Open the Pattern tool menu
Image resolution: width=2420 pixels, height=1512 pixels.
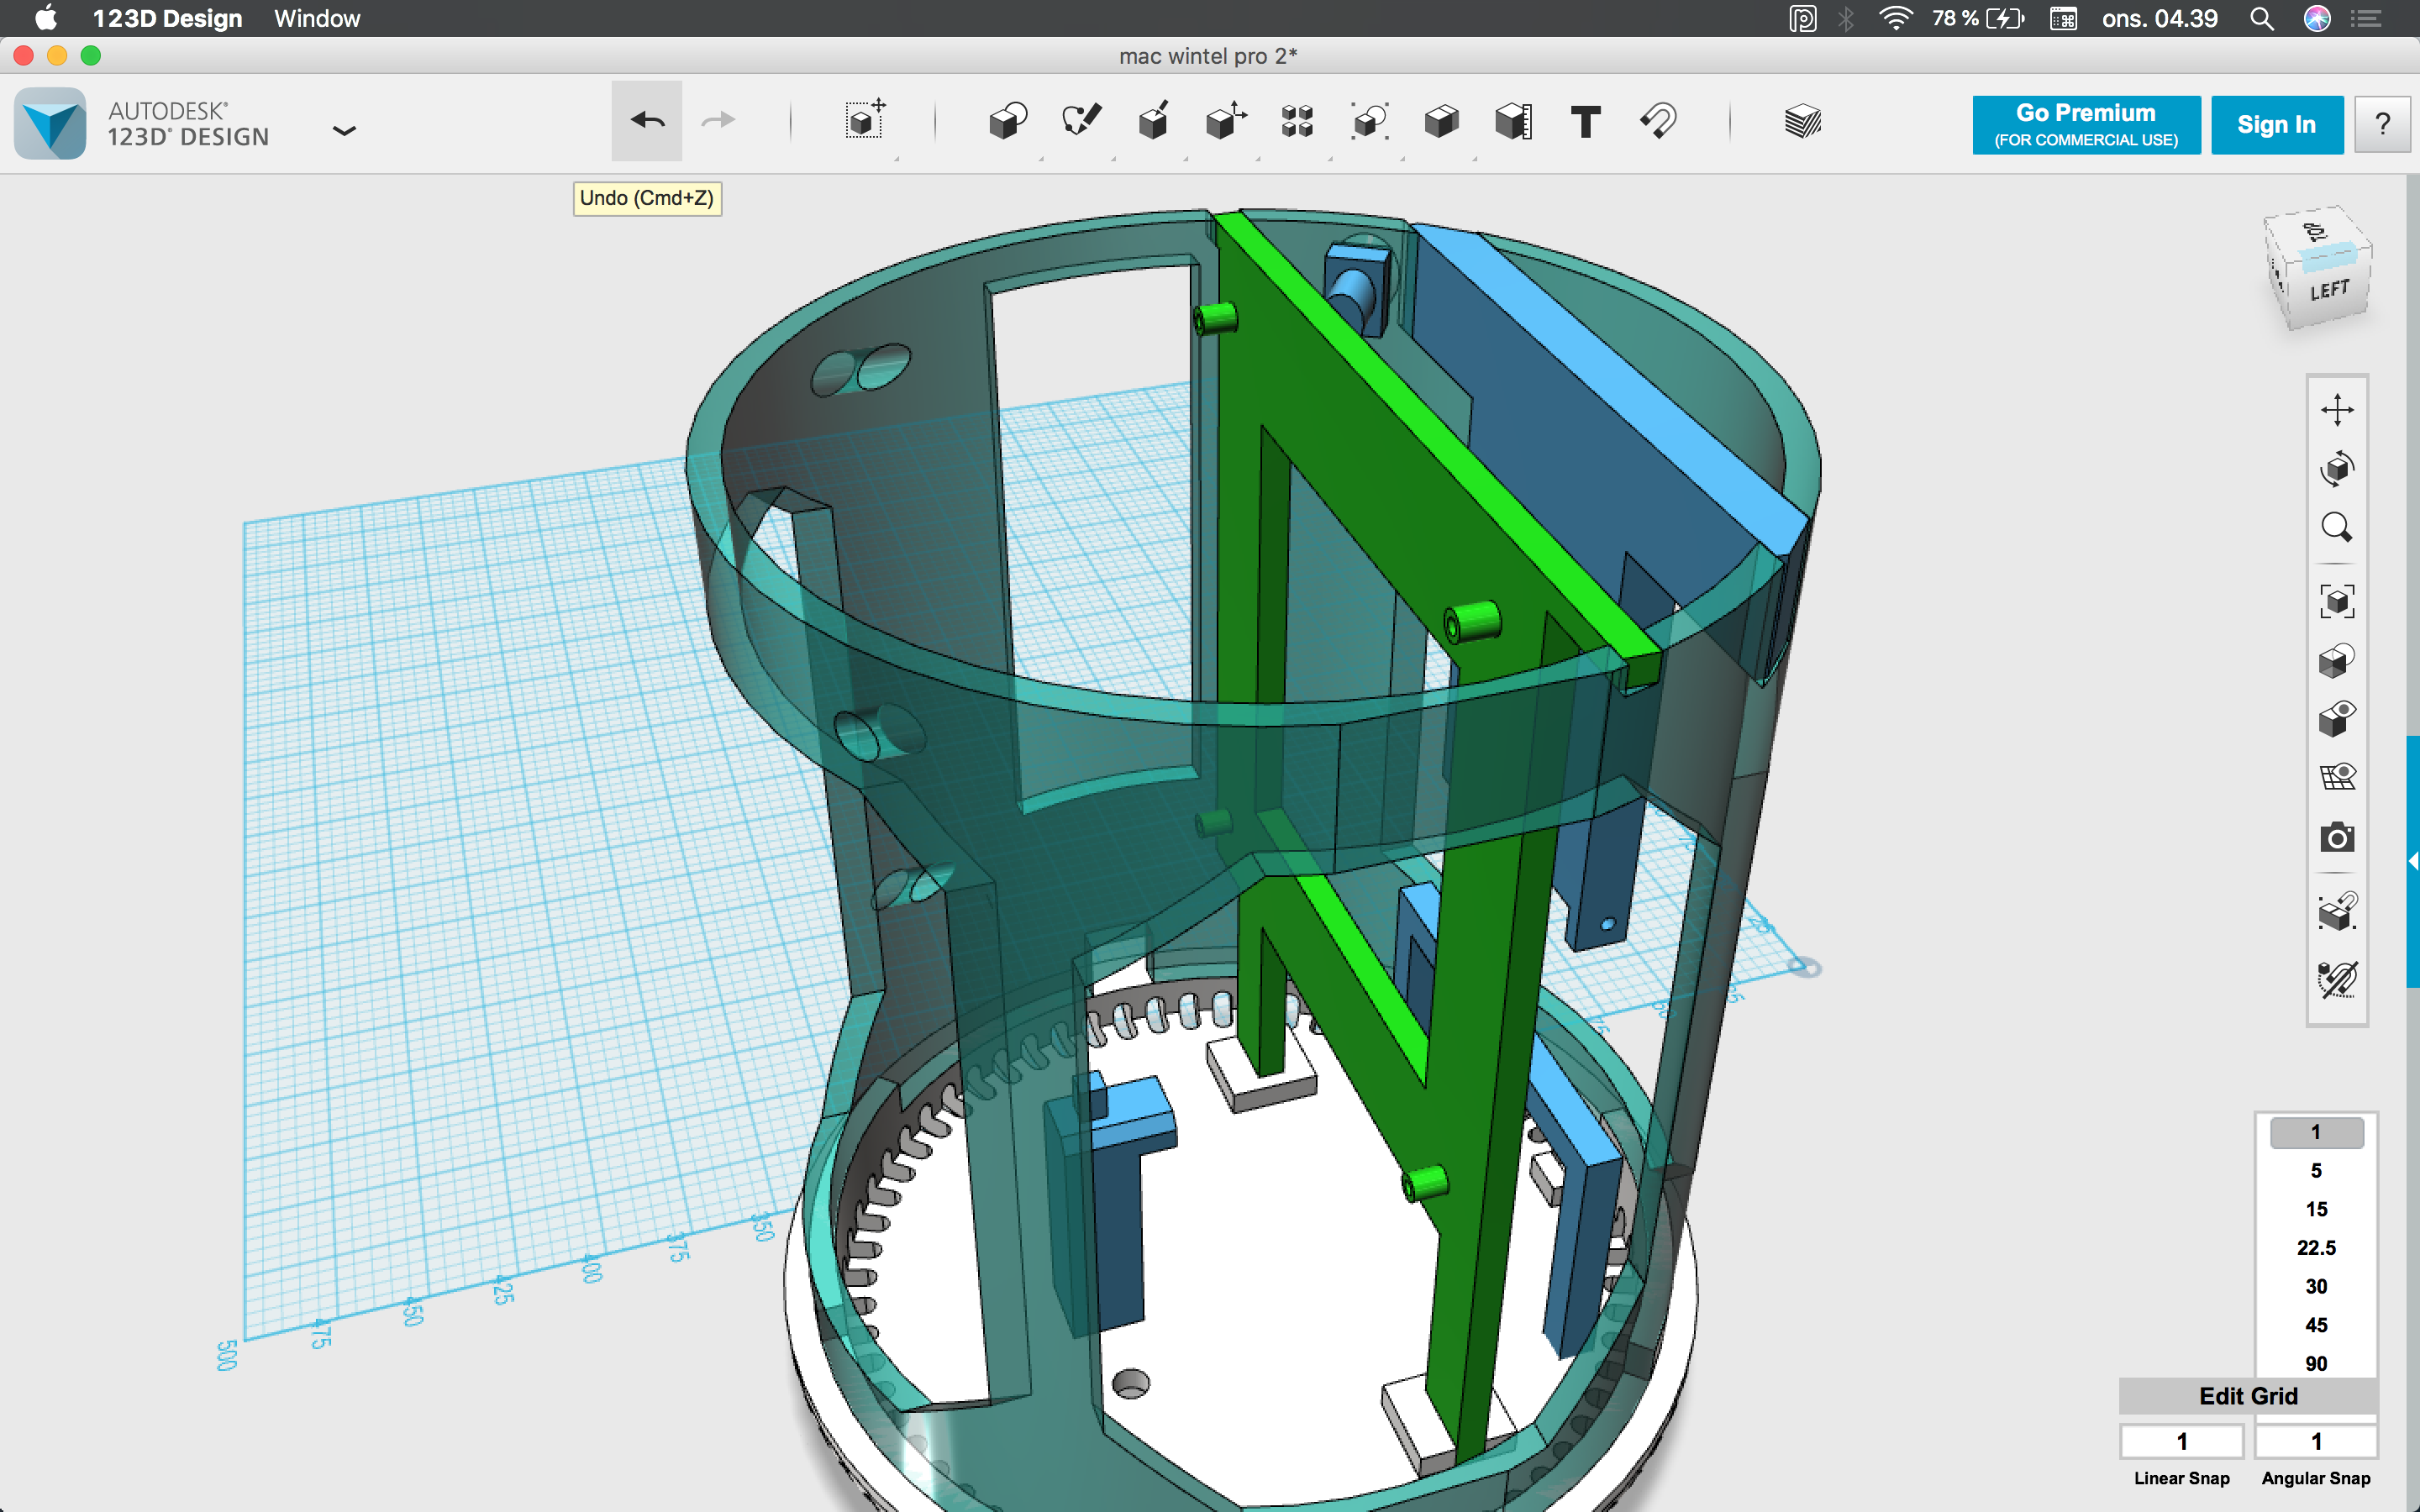[x=1297, y=121]
